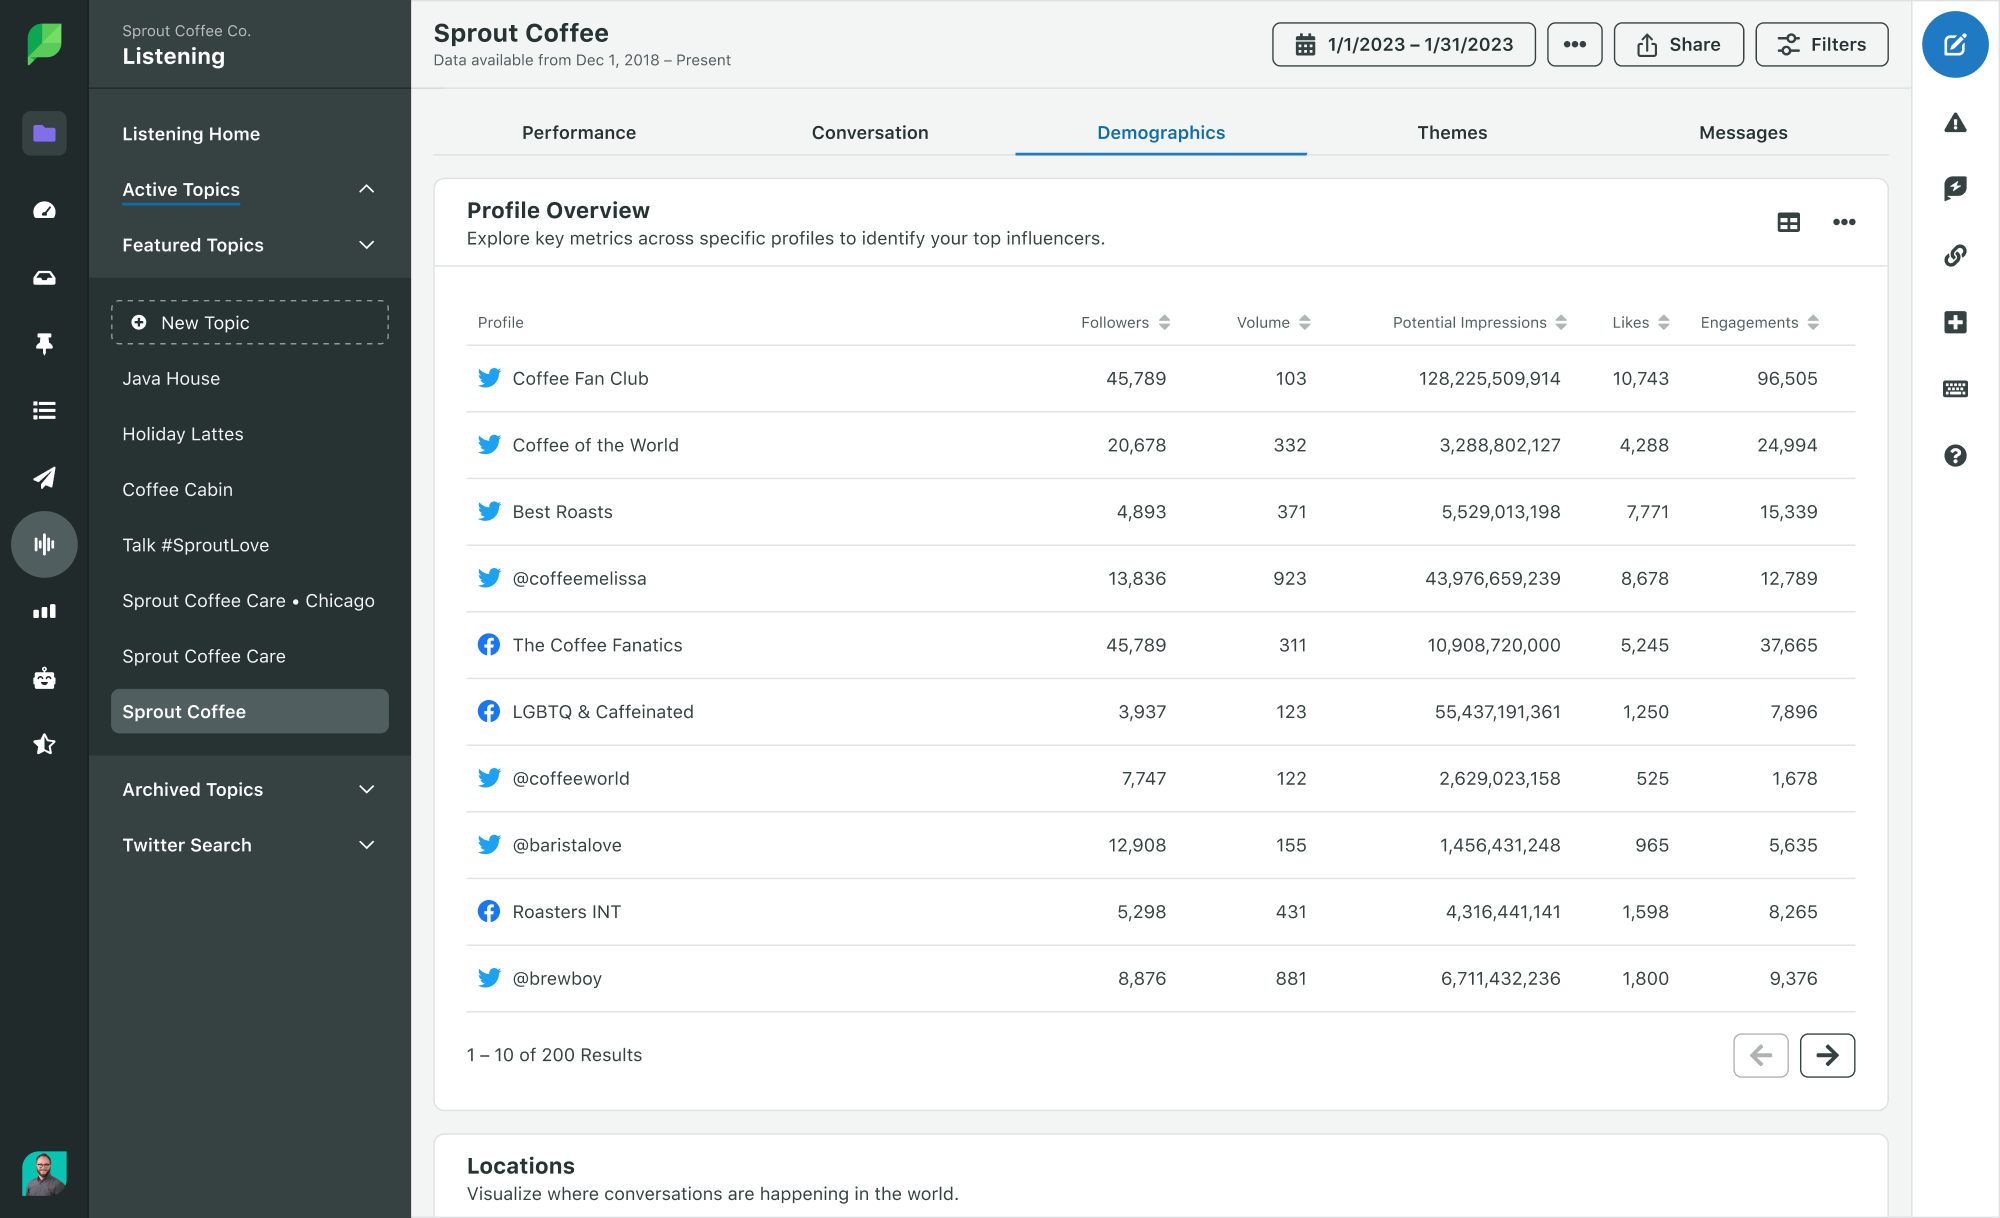2000x1218 pixels.
Task: Toggle the Conversation tab view
Action: point(870,131)
